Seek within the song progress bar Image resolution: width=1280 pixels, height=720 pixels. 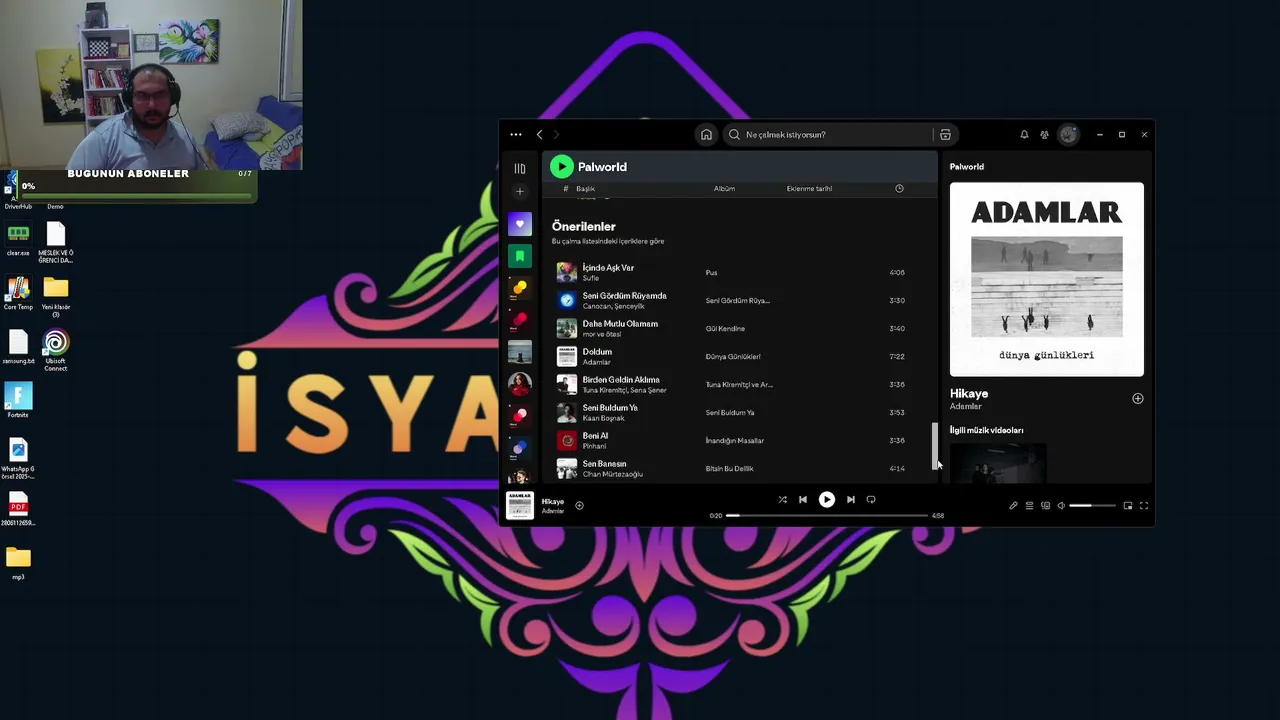tap(827, 516)
